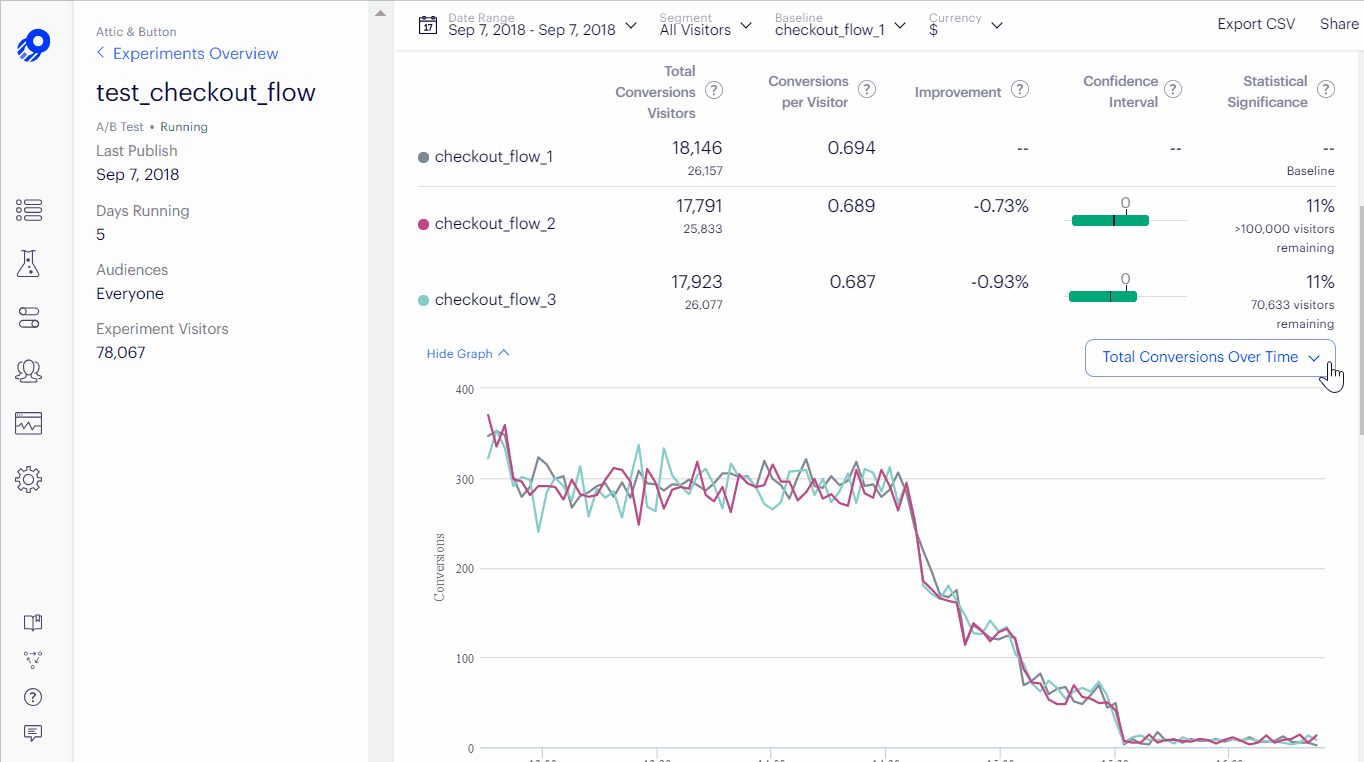The image size is (1364, 762).
Task: Click the 17,923 total conversions value
Action: (697, 282)
